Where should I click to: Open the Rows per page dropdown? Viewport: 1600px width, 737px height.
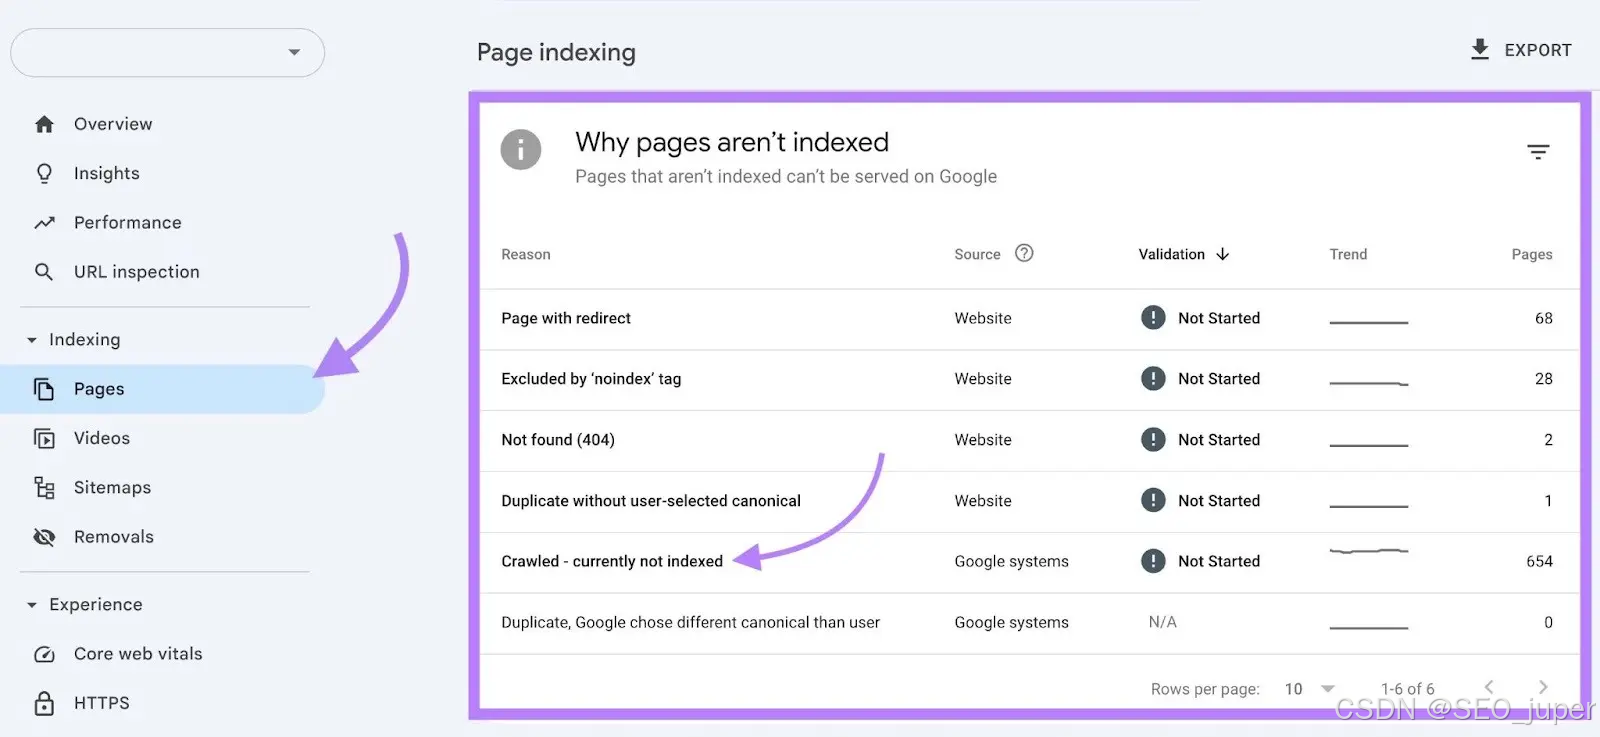coord(1309,689)
